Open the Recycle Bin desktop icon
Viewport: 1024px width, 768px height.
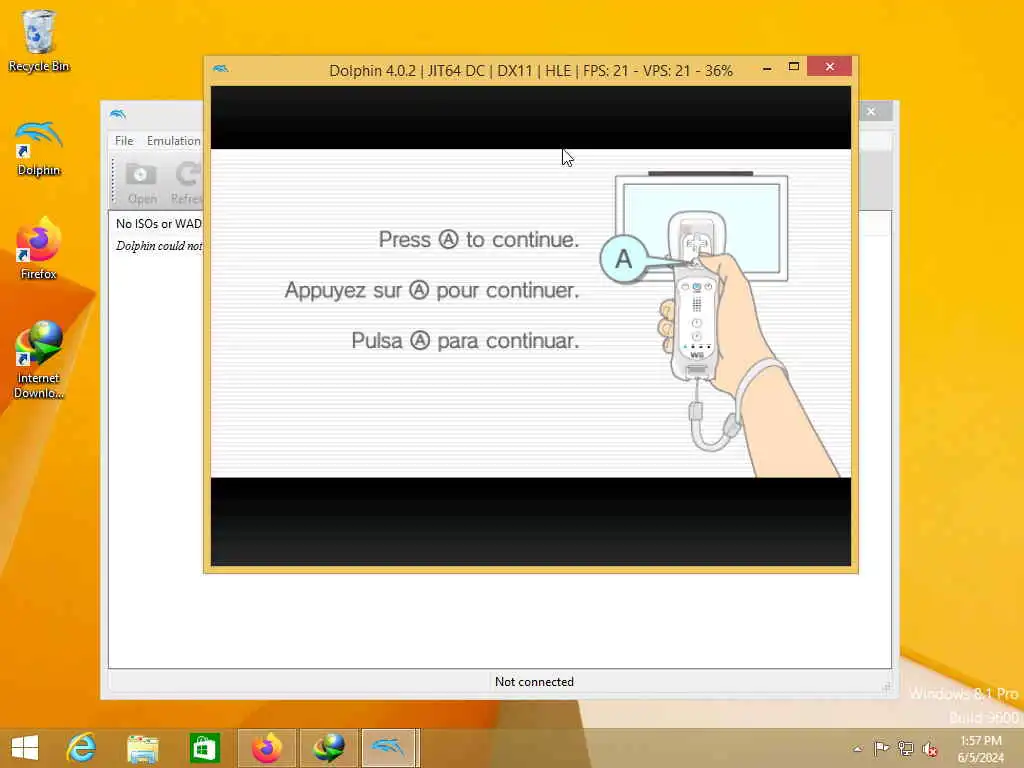(38, 40)
